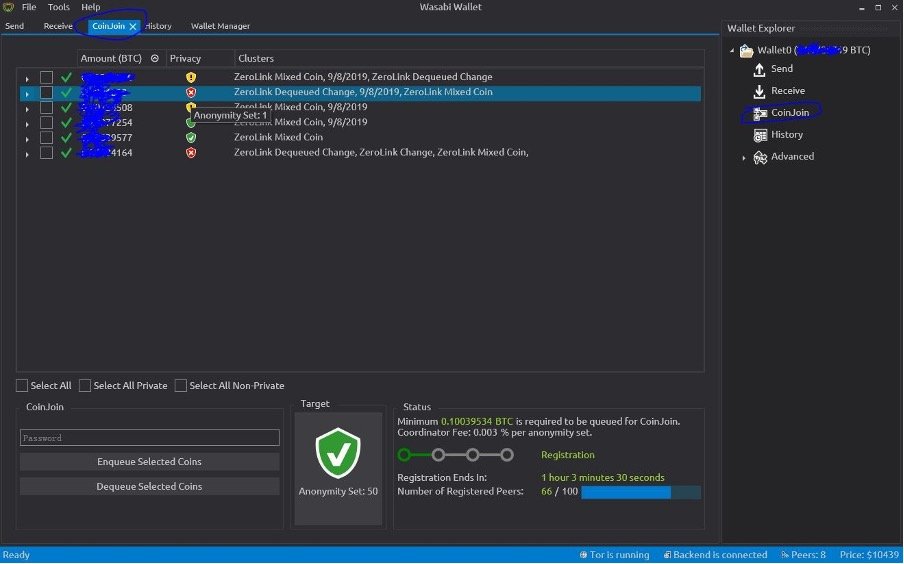Click the 1 hour 3 minutes 30 seconds countdown
This screenshot has width=904, height=564.
point(602,477)
